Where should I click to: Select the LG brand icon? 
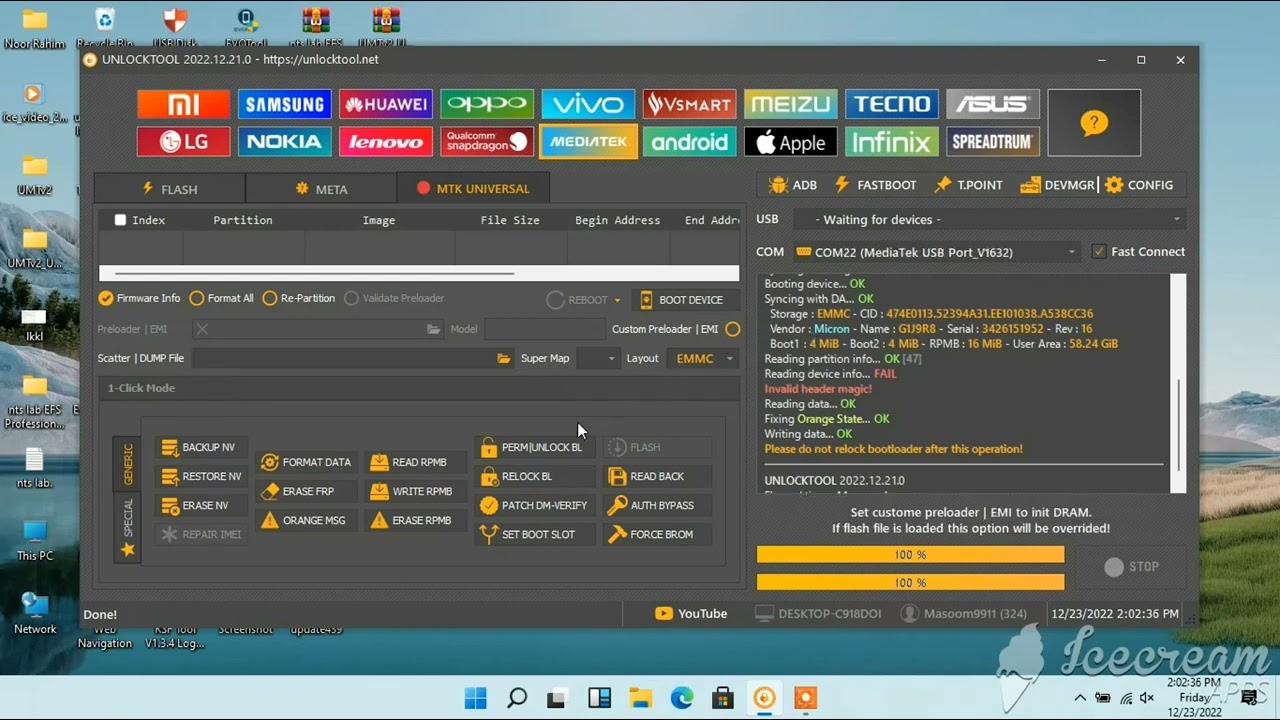point(183,142)
